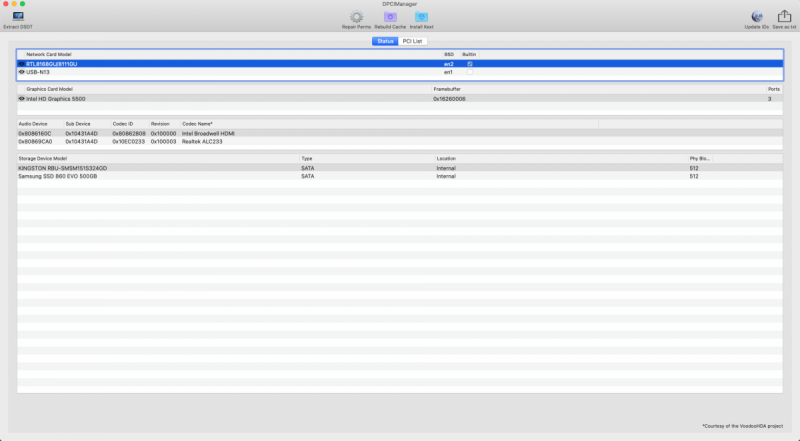Click audio device ID 0x80869CA0
Screen dimensions: 800x441
(35, 141)
